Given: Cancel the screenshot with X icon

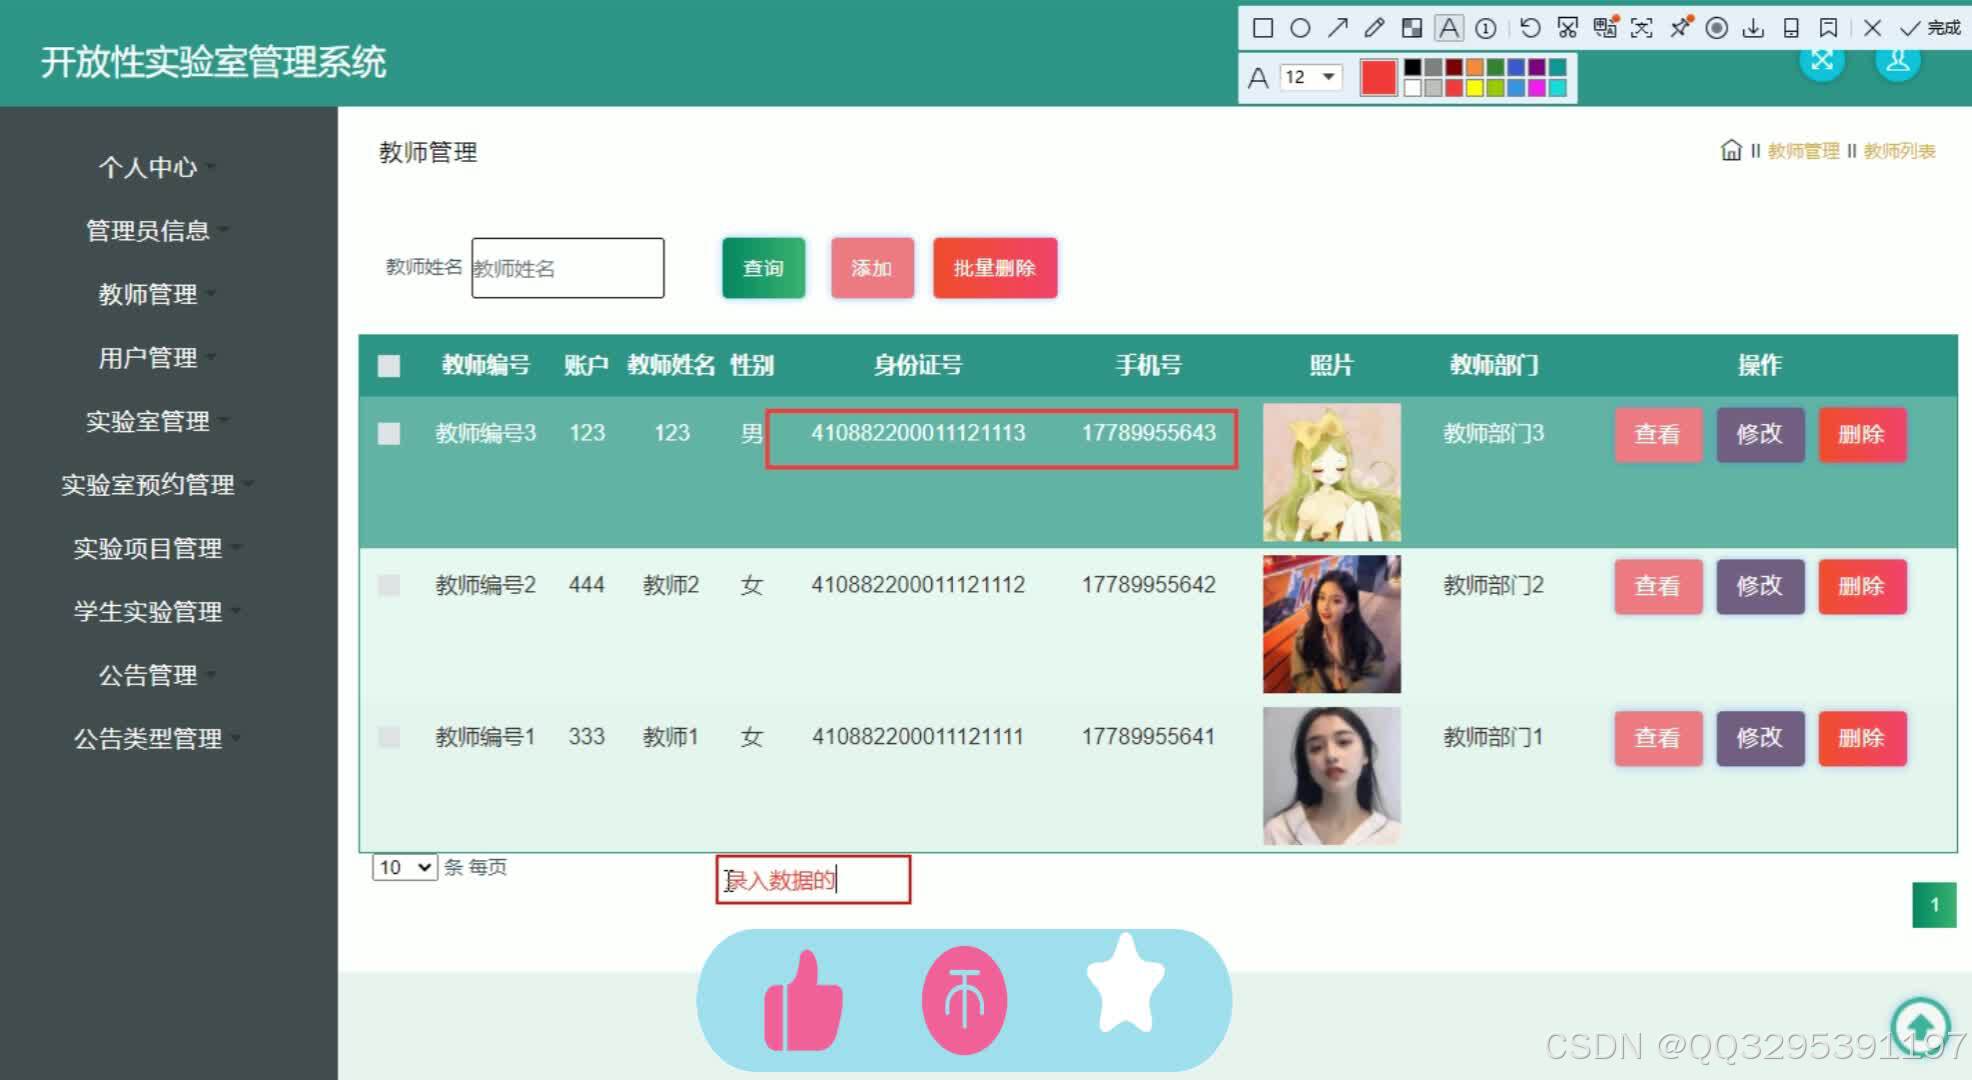Looking at the screenshot, I should coord(1872,28).
